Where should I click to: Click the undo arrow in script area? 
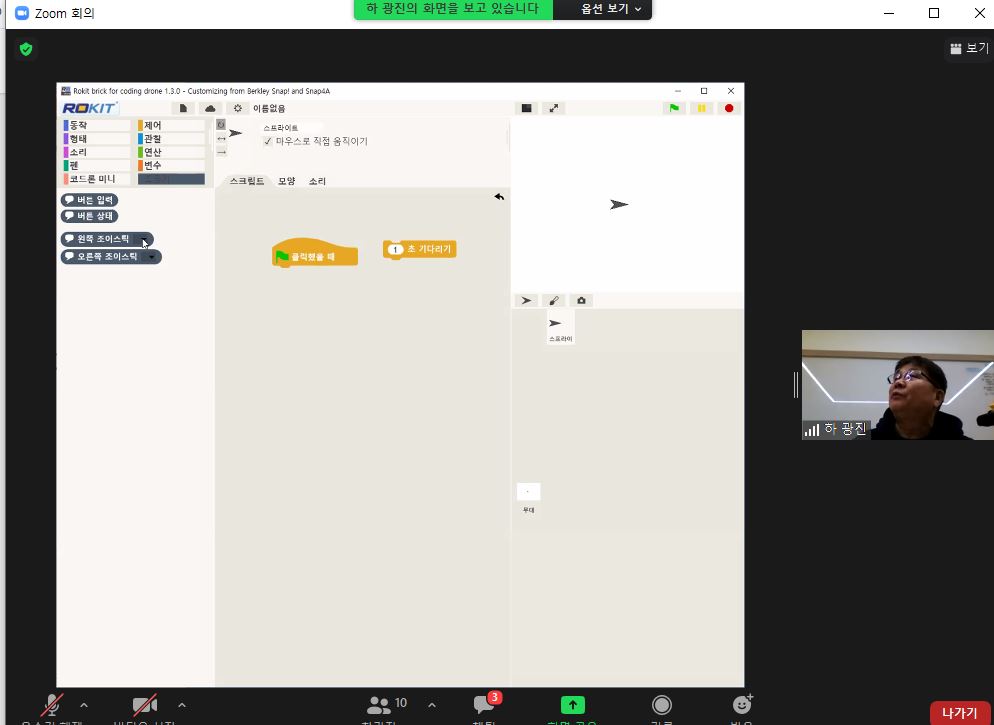[x=499, y=197]
